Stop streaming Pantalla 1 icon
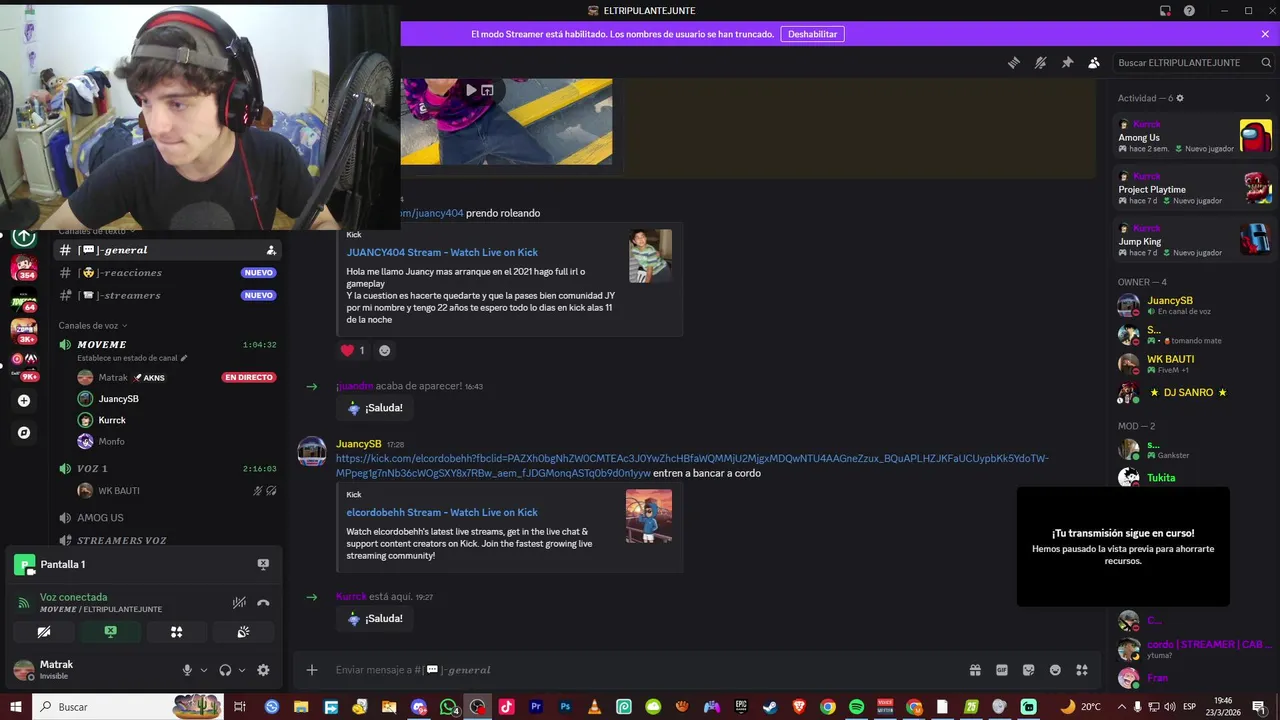Image resolution: width=1280 pixels, height=720 pixels. pos(263,564)
